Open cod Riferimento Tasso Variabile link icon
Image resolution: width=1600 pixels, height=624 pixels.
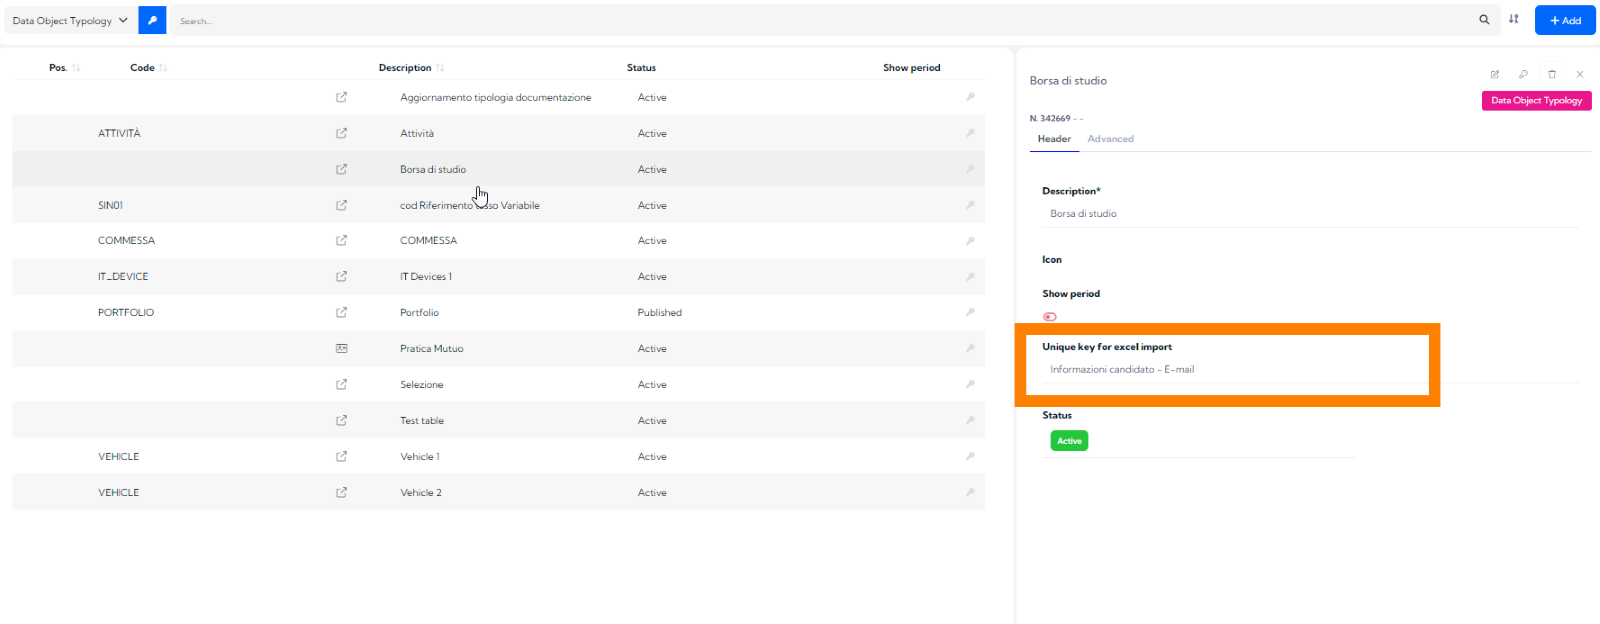(x=342, y=205)
